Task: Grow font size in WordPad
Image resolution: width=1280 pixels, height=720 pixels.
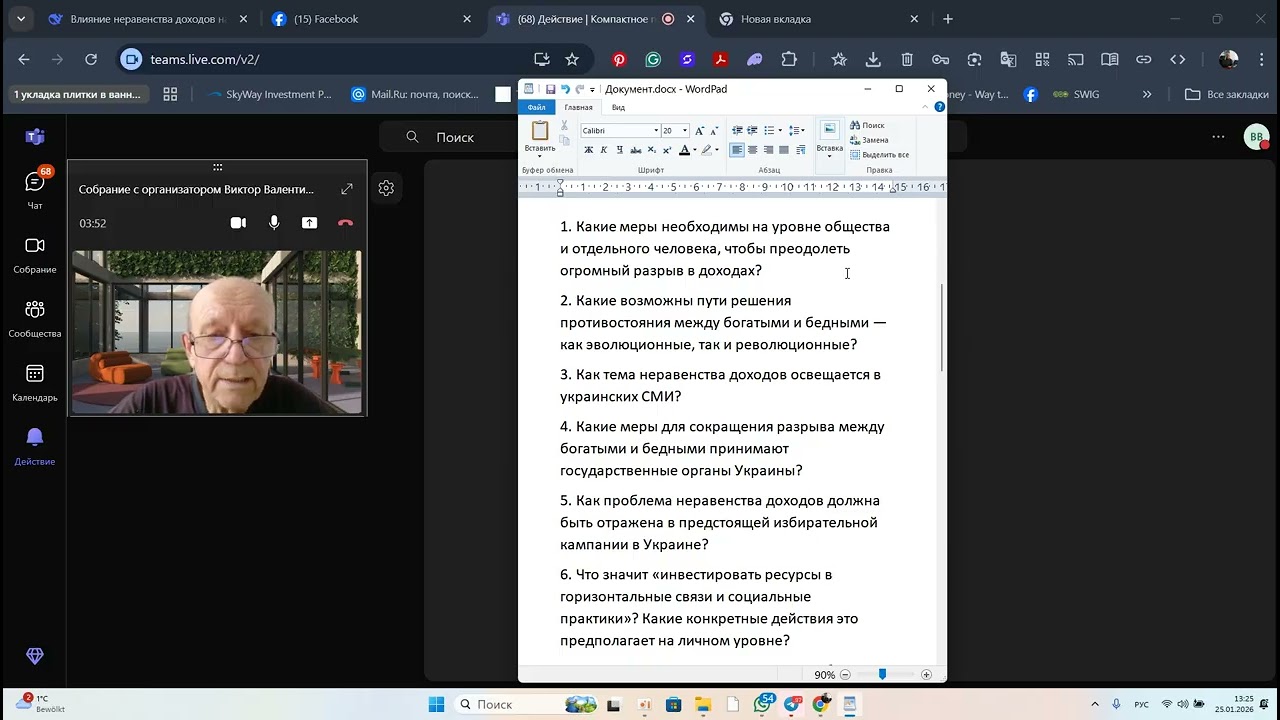Action: point(699,131)
